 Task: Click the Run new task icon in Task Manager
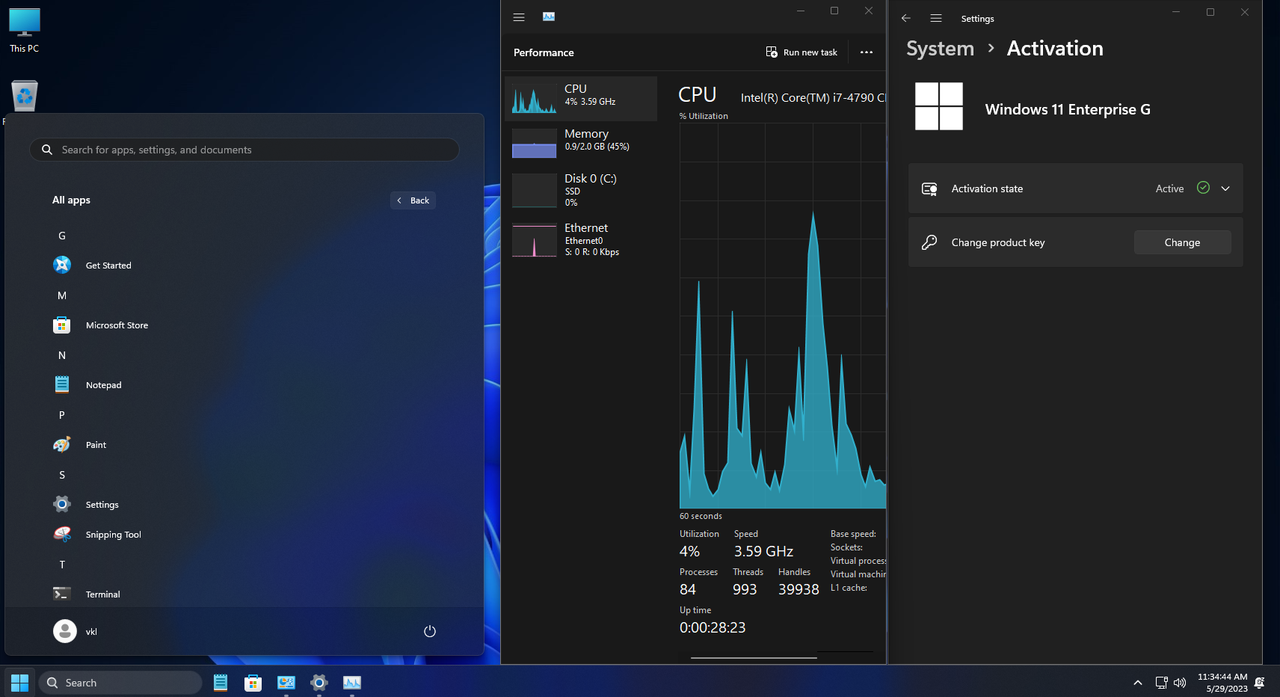(x=771, y=52)
